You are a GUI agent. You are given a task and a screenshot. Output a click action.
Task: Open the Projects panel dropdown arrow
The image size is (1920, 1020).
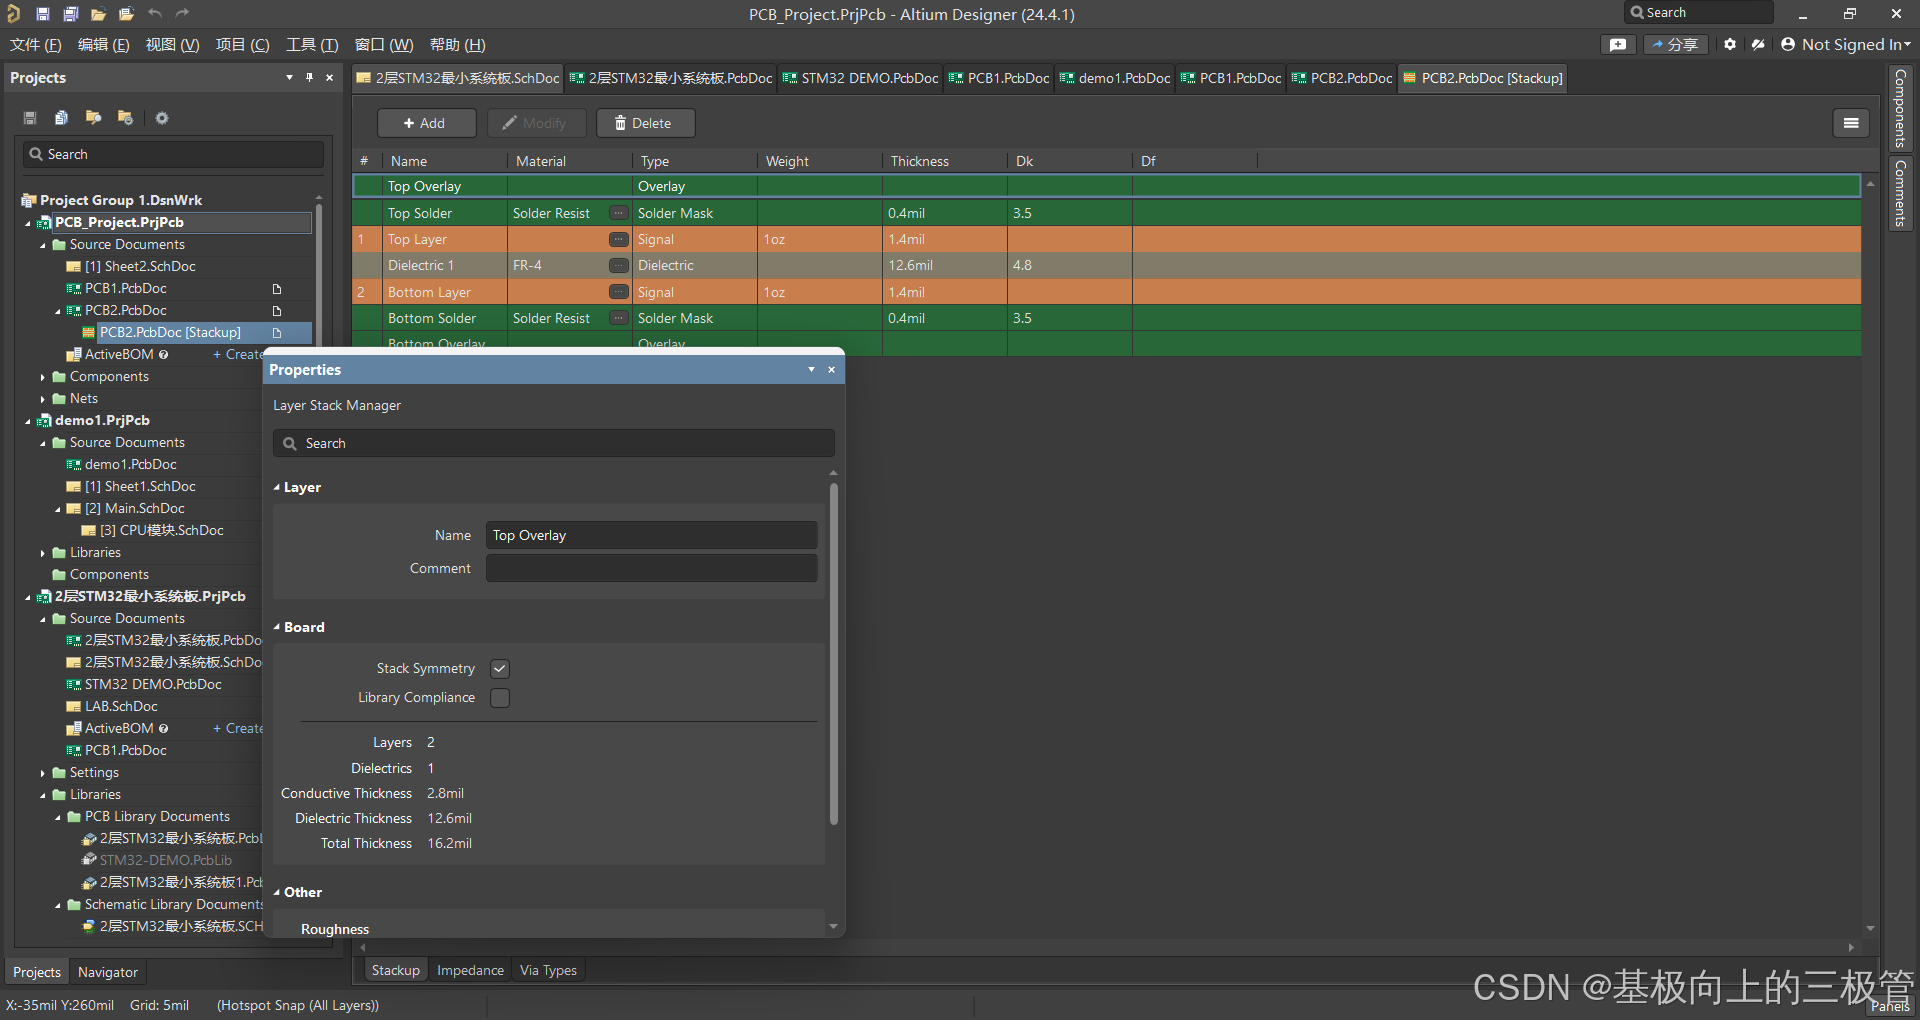coord(290,77)
